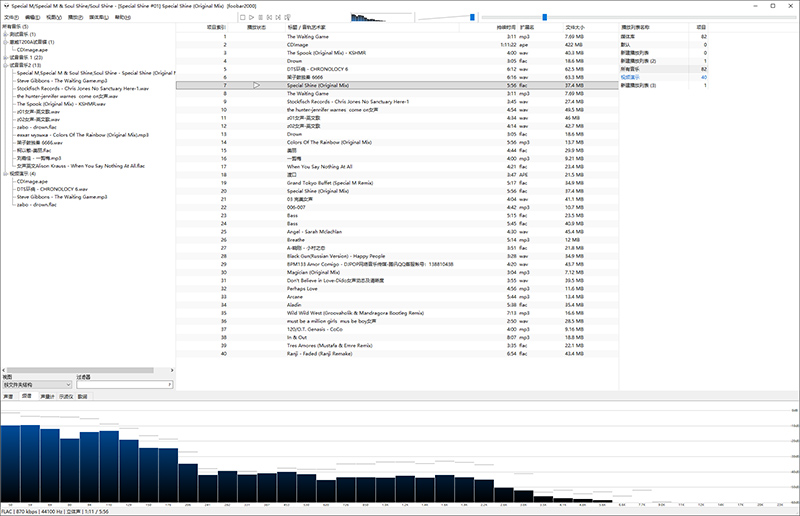Click the Stop playback button
The width and height of the screenshot is (800, 516).
(x=243, y=17)
